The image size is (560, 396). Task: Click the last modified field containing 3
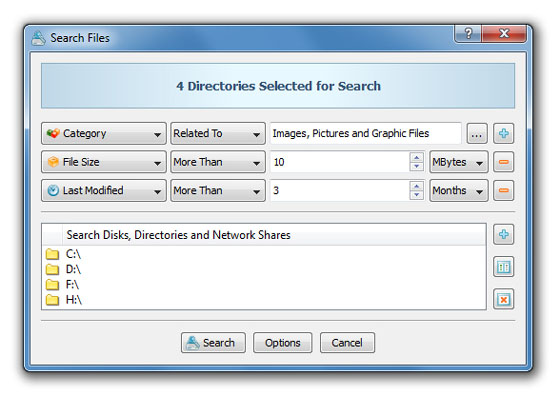340,191
